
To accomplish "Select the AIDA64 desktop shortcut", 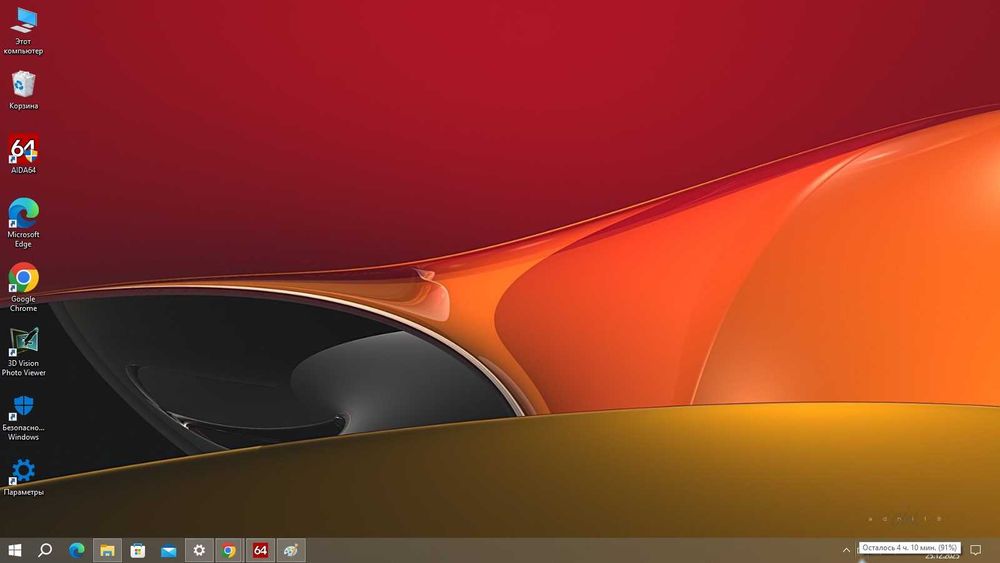I will [x=24, y=154].
